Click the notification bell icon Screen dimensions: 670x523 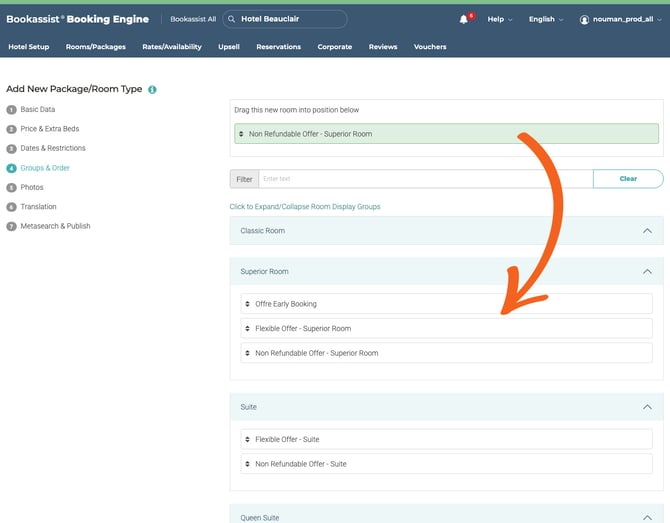464,19
